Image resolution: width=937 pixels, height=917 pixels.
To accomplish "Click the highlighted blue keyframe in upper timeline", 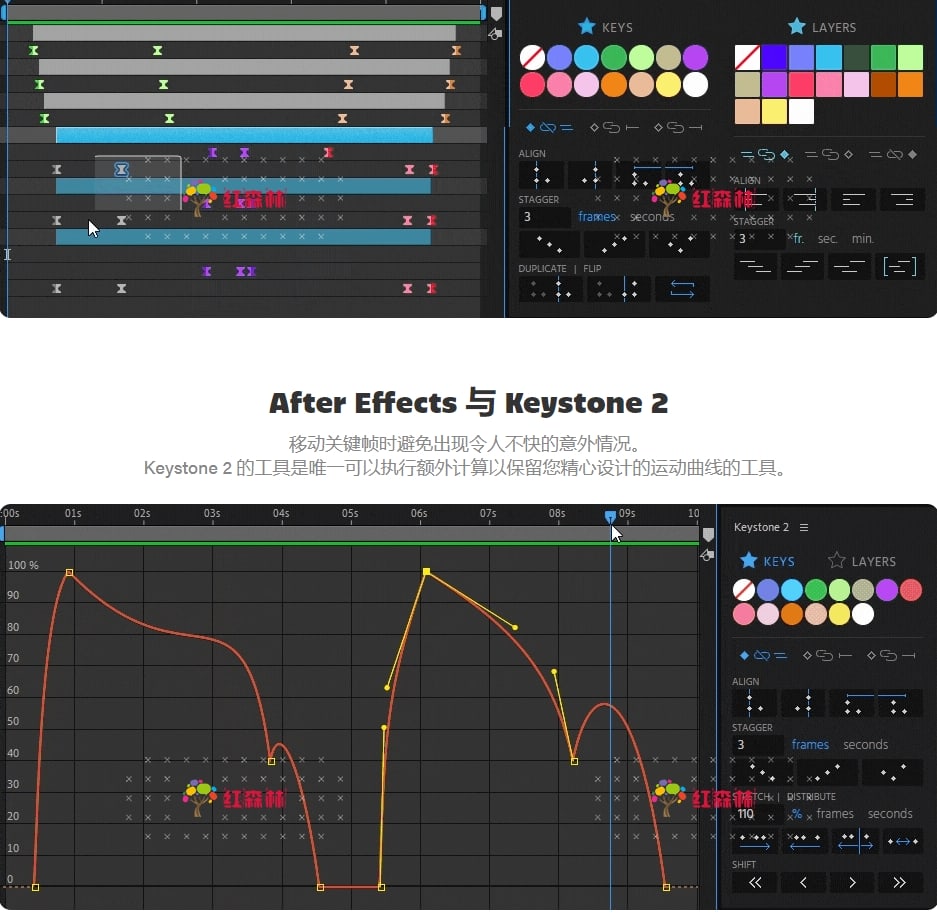I will click(121, 170).
